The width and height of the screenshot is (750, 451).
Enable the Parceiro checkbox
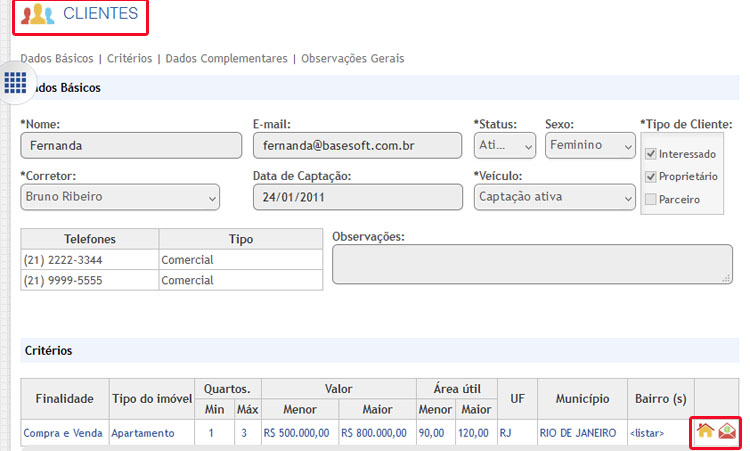coord(650,199)
